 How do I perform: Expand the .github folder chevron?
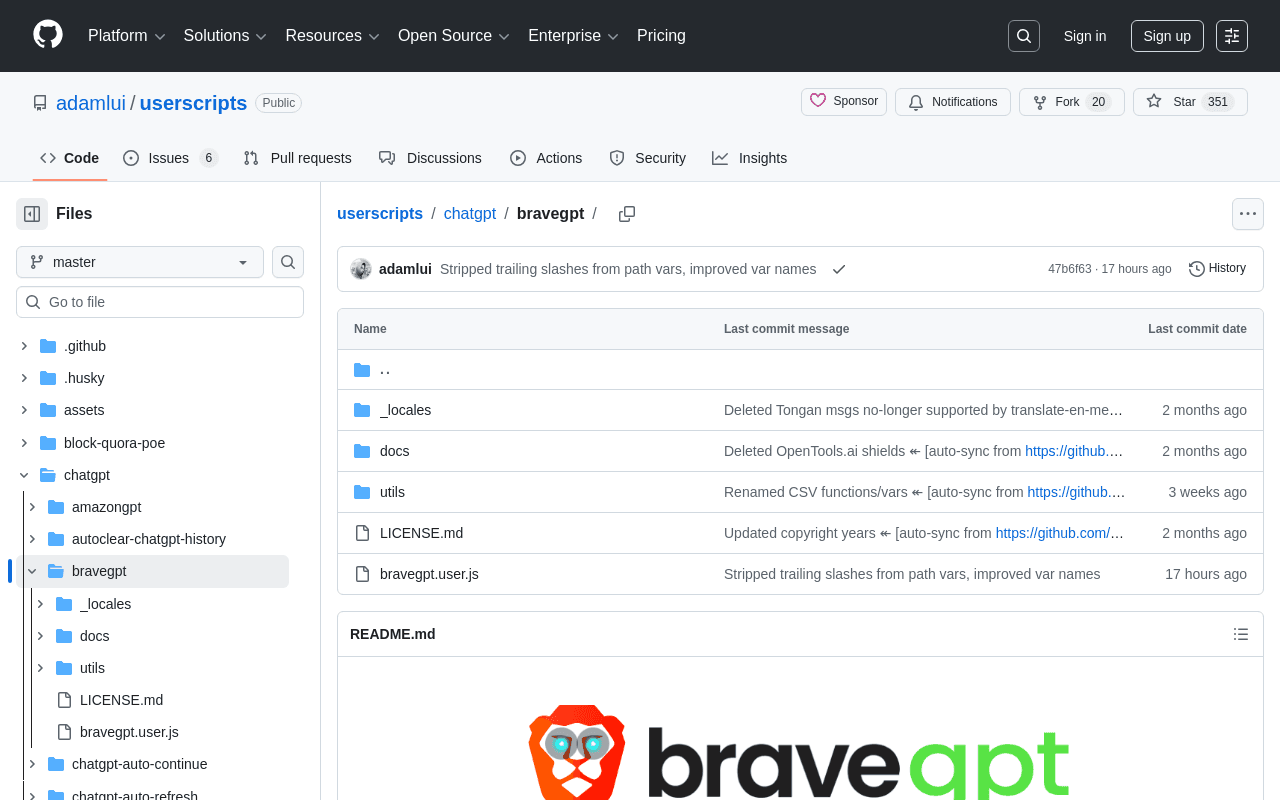point(24,346)
